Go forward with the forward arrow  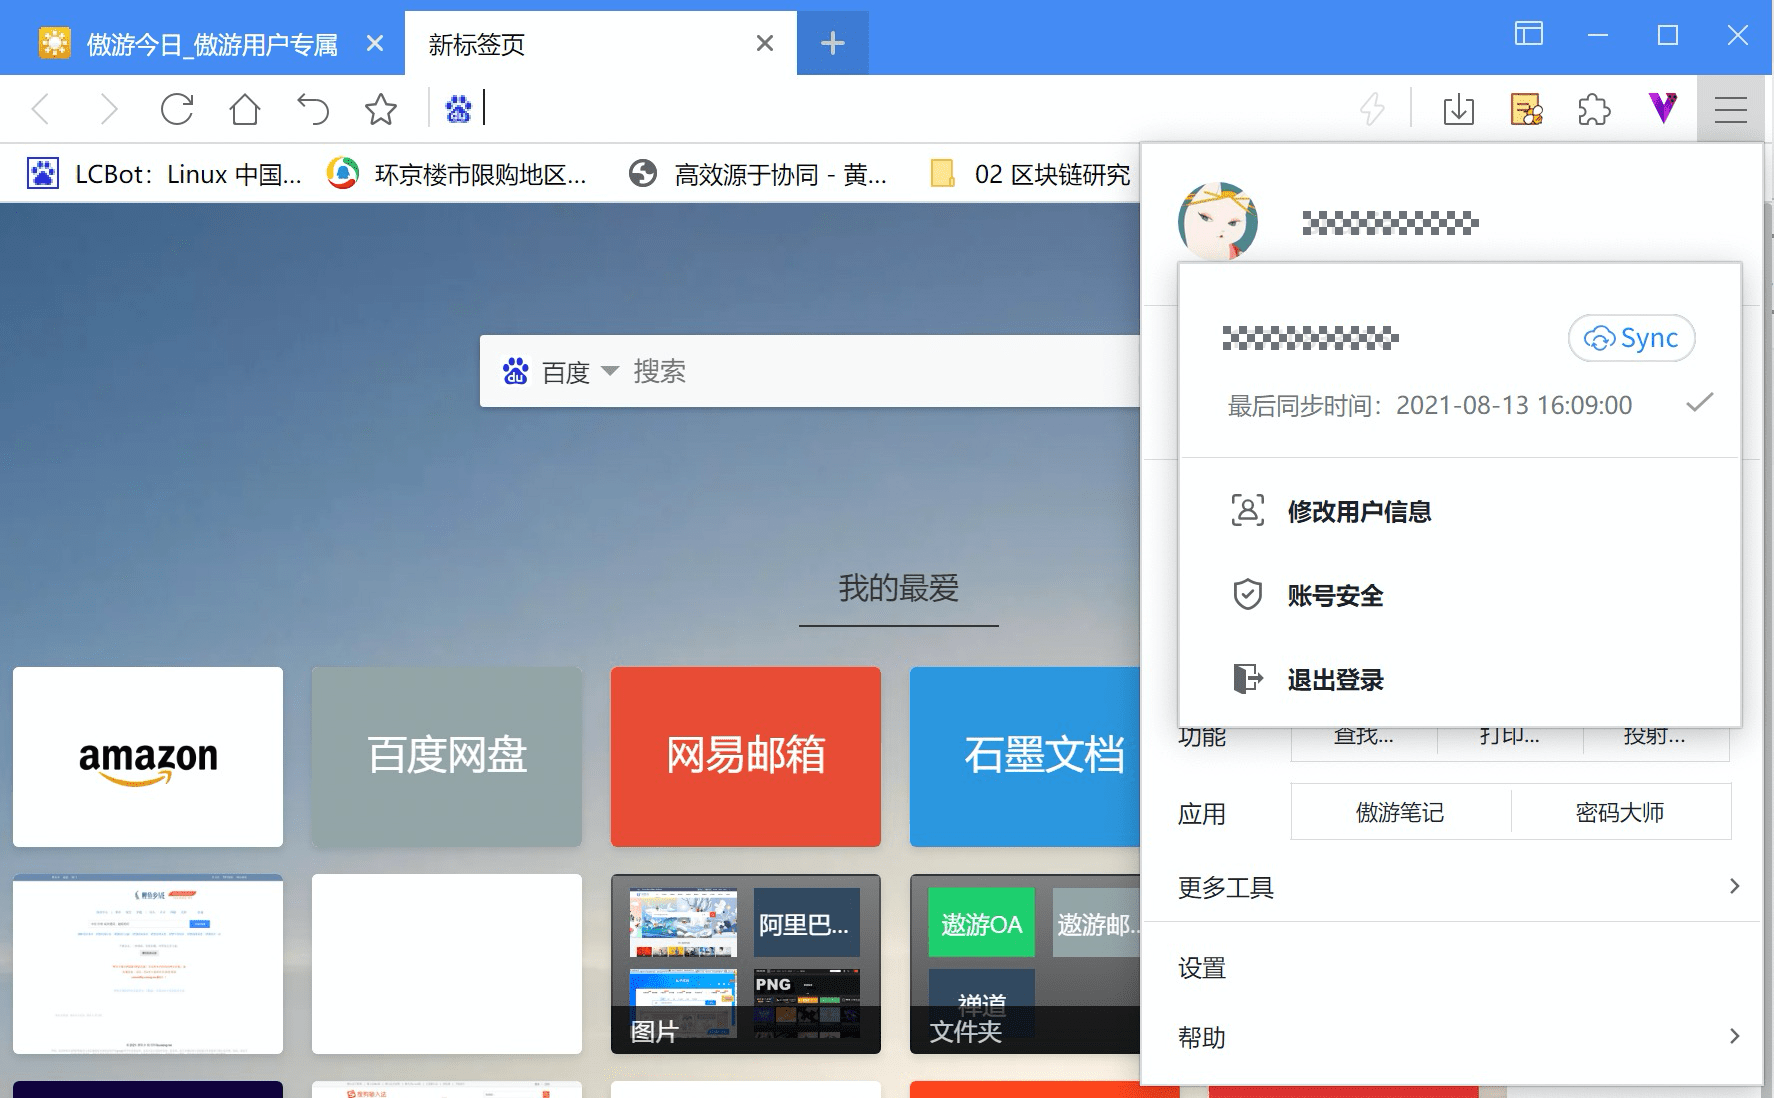tap(109, 108)
